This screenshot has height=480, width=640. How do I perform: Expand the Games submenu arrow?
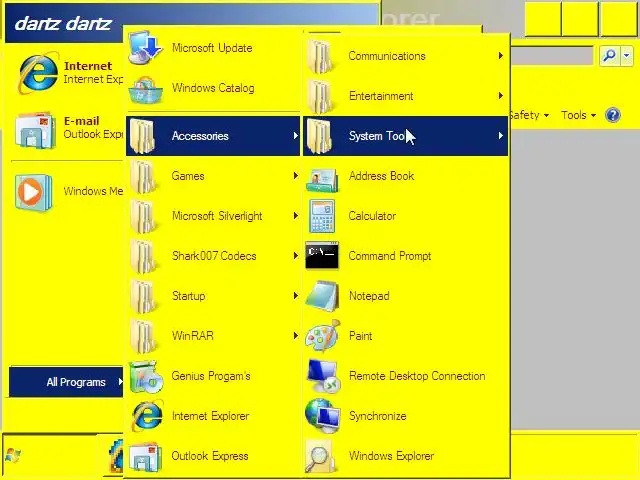[296, 176]
